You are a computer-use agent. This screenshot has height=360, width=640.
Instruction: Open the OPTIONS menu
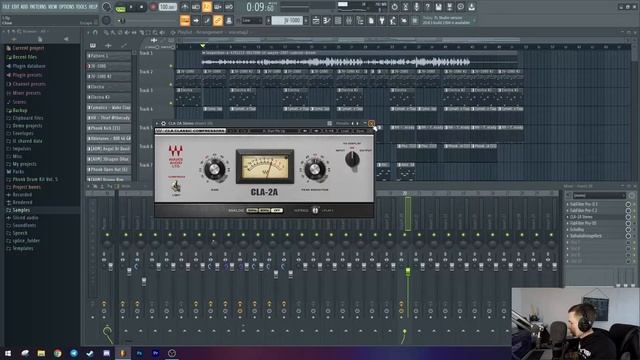tap(67, 7)
